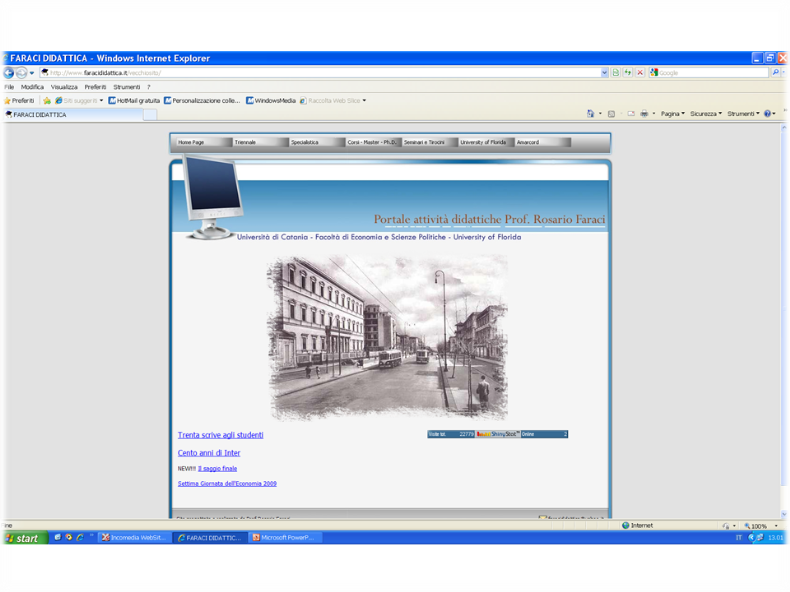The image size is (790, 592).
Task: Click the Read mail envelope icon
Action: 631,114
